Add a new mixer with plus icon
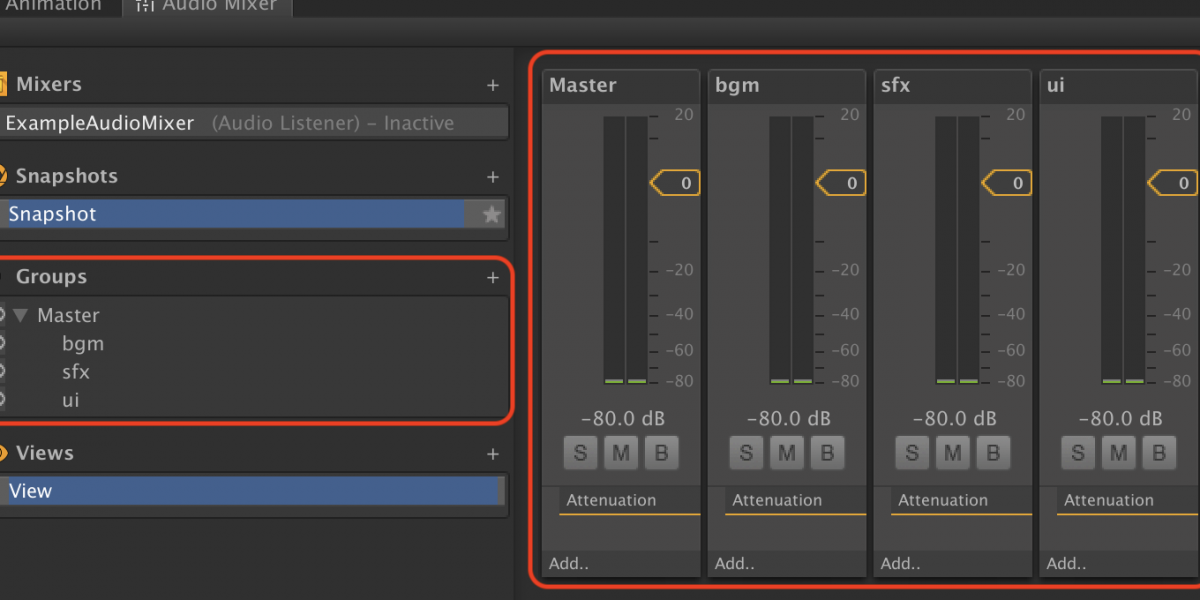Screen dimensions: 1200x600 492,86
